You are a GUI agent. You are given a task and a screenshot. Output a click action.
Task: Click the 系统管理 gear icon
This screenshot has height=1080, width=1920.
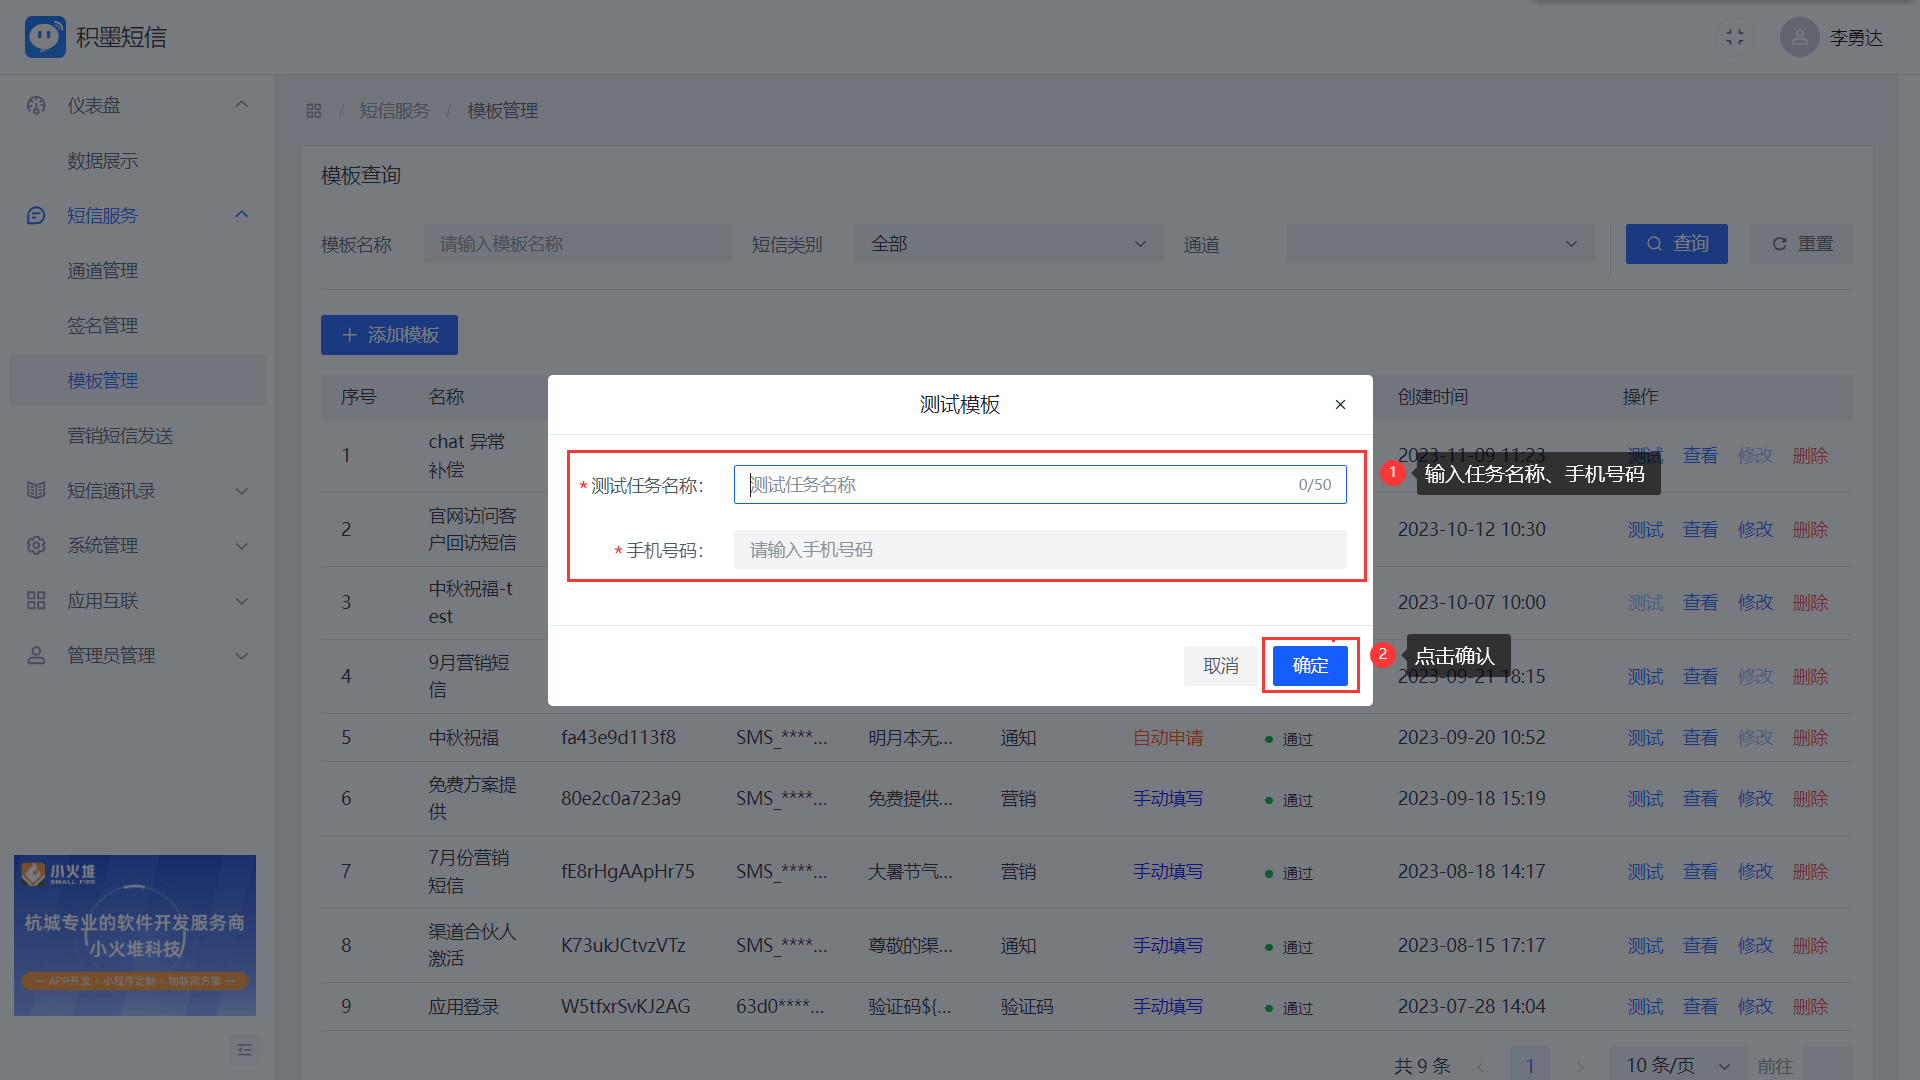click(37, 545)
